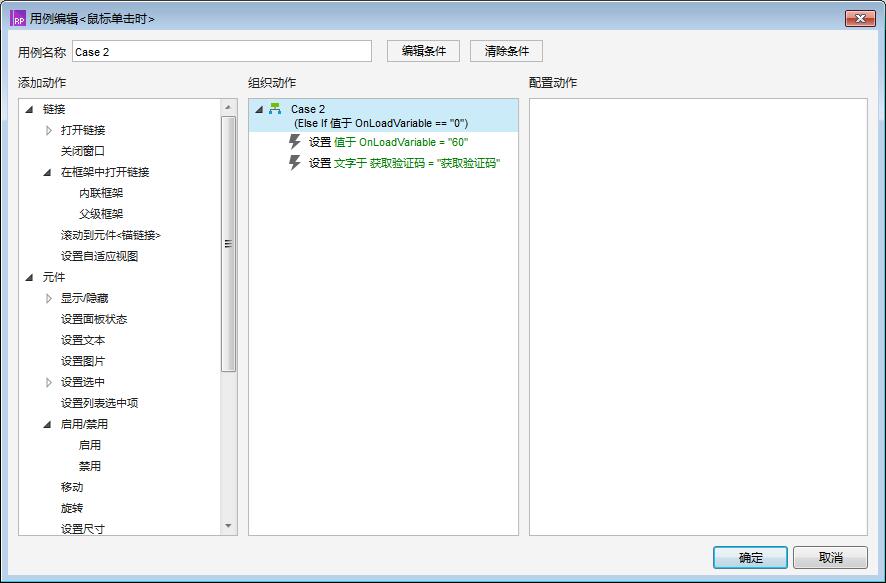
Task: Click the action list scrollbar thumb
Action: tap(228, 244)
